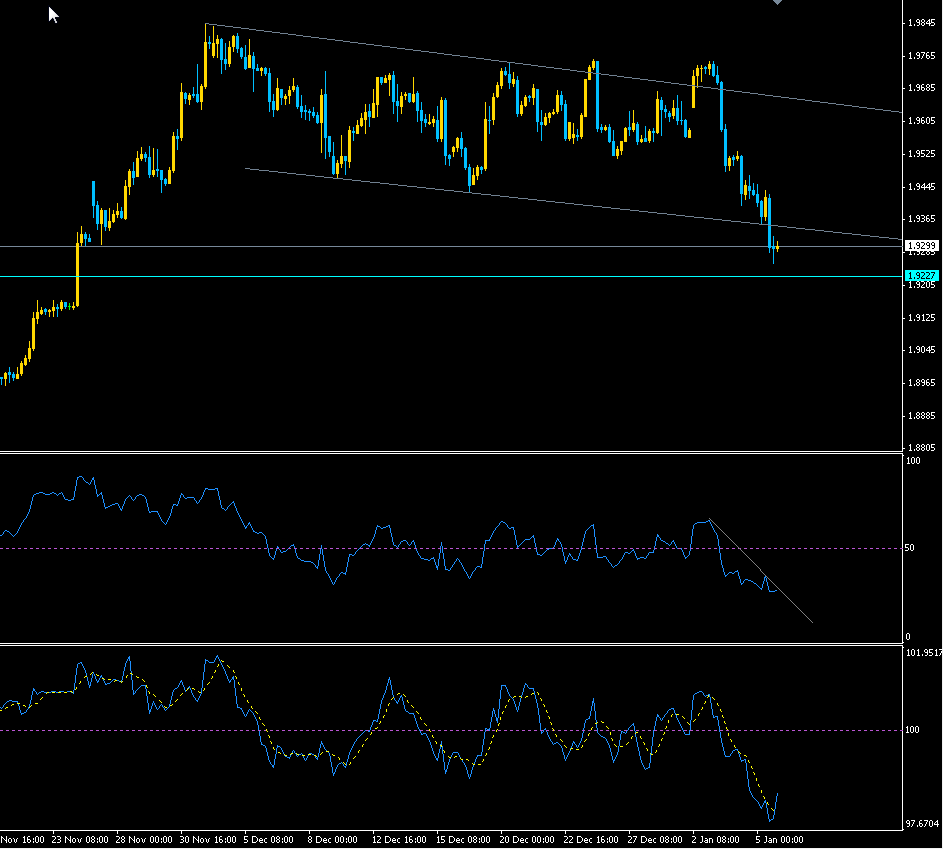Viewport: 944px width, 849px height.
Task: Click the 1.9365 price scale label
Action: point(921,219)
